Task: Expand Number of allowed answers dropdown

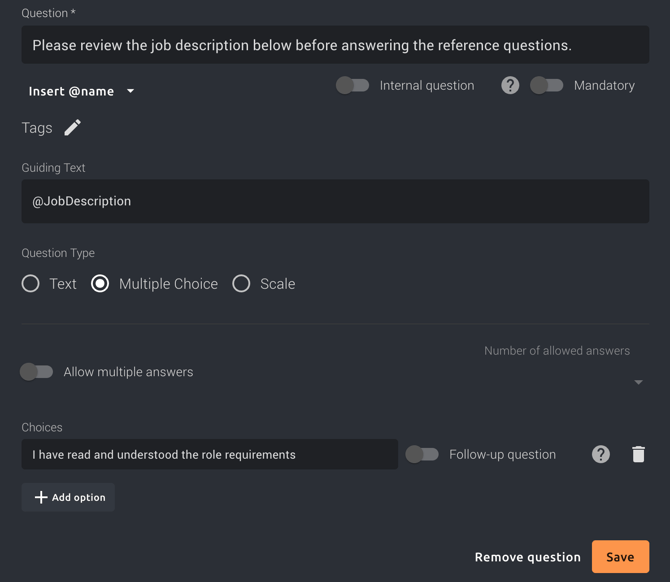Action: pyautogui.click(x=638, y=382)
